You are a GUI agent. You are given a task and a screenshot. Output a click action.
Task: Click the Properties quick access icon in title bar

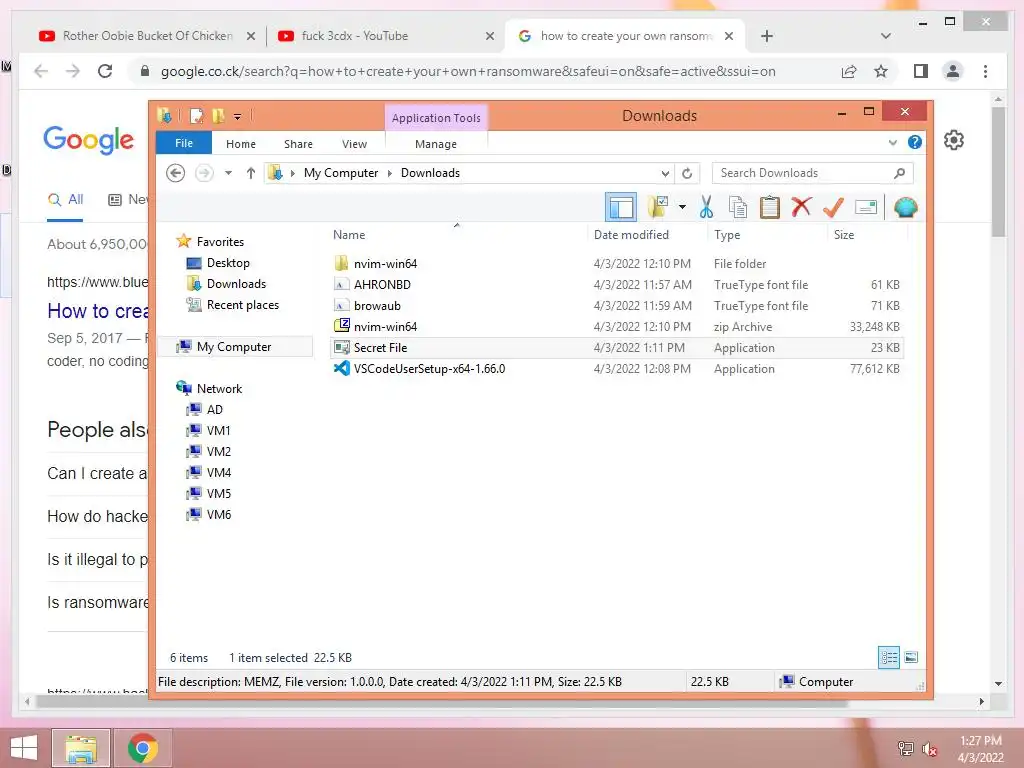point(196,116)
